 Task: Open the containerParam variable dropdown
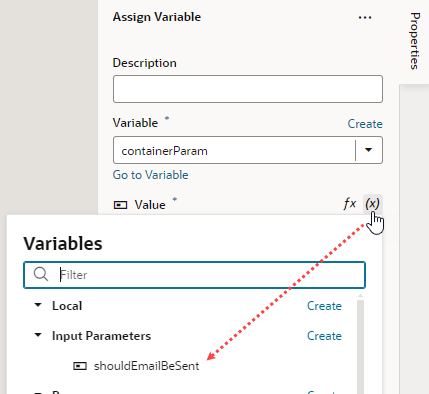pyautogui.click(x=368, y=150)
